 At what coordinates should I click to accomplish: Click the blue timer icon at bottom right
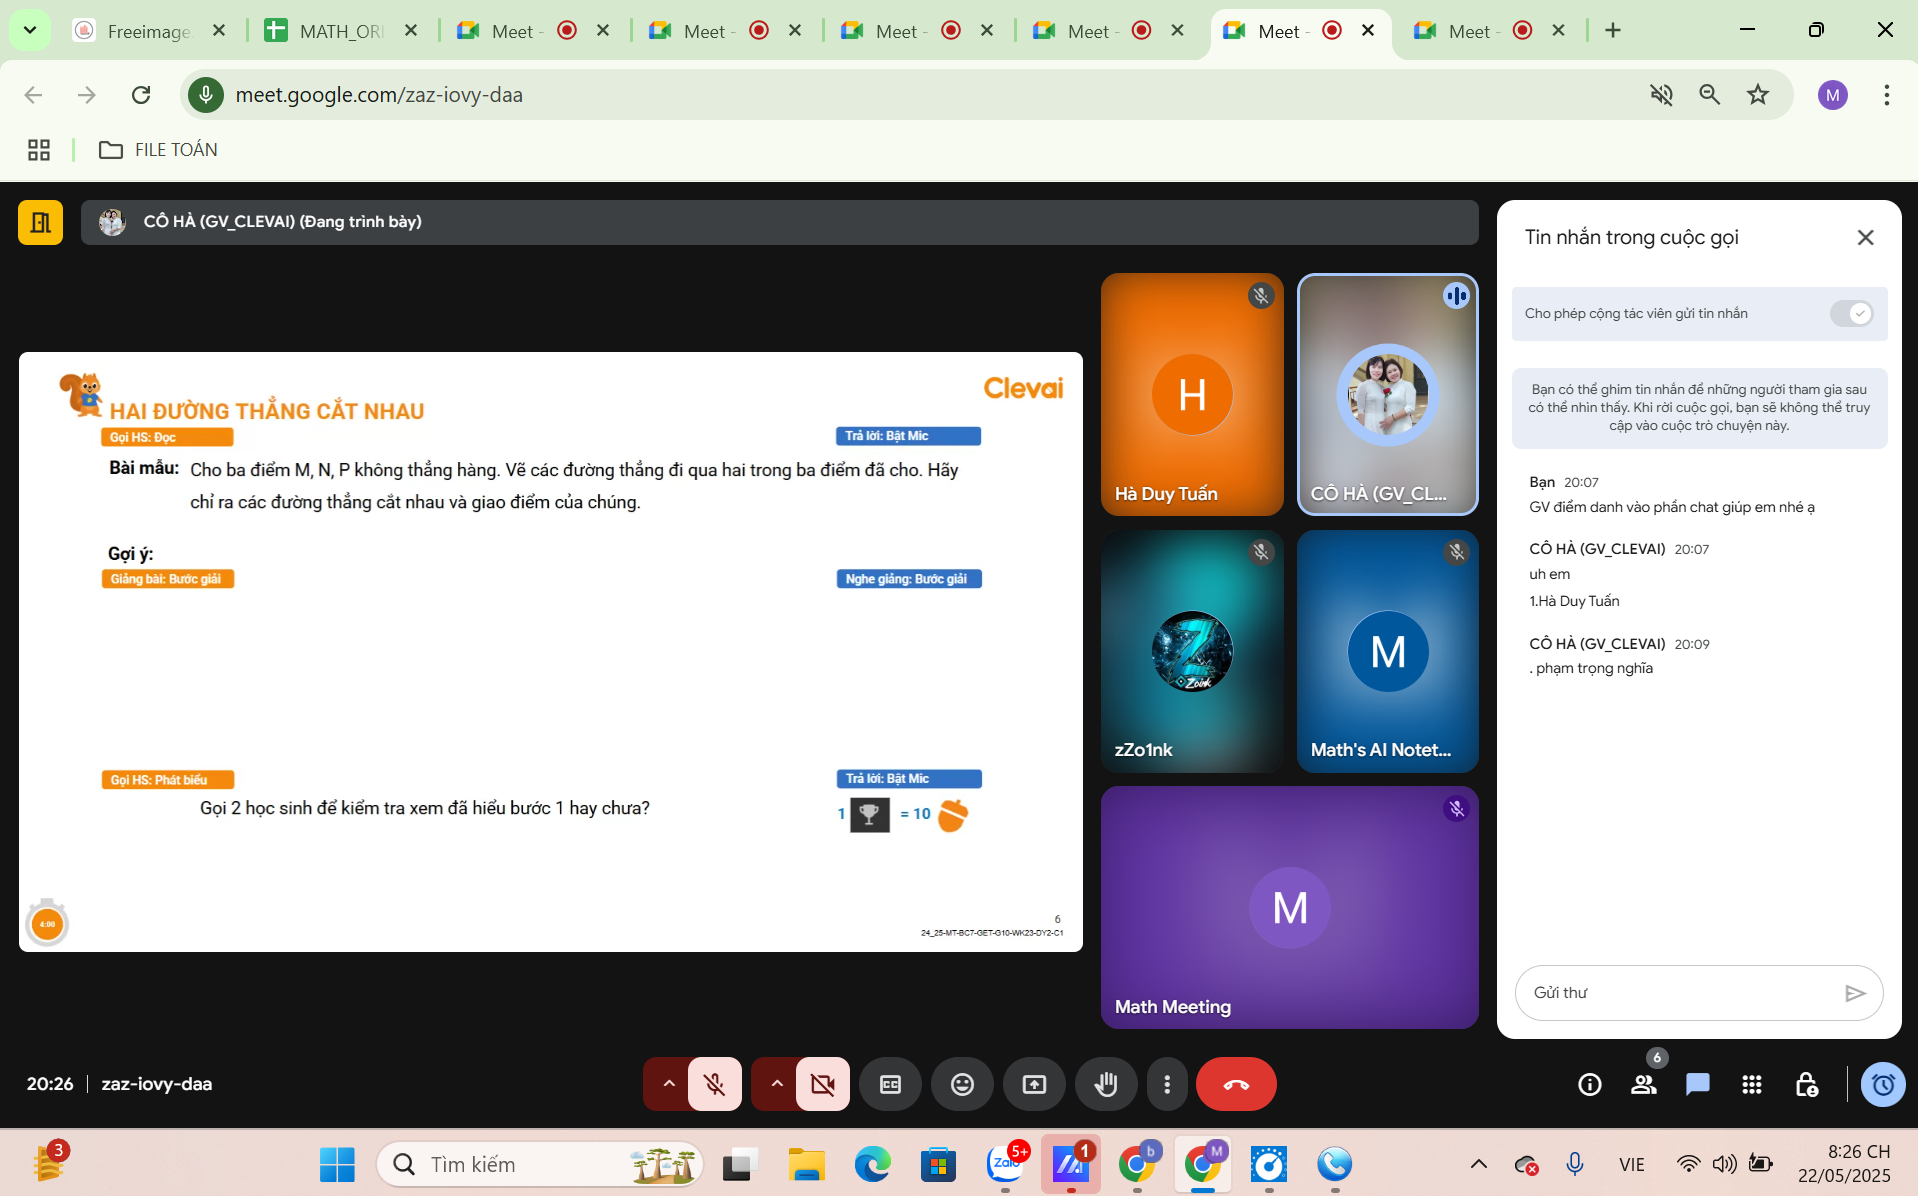click(1883, 1084)
